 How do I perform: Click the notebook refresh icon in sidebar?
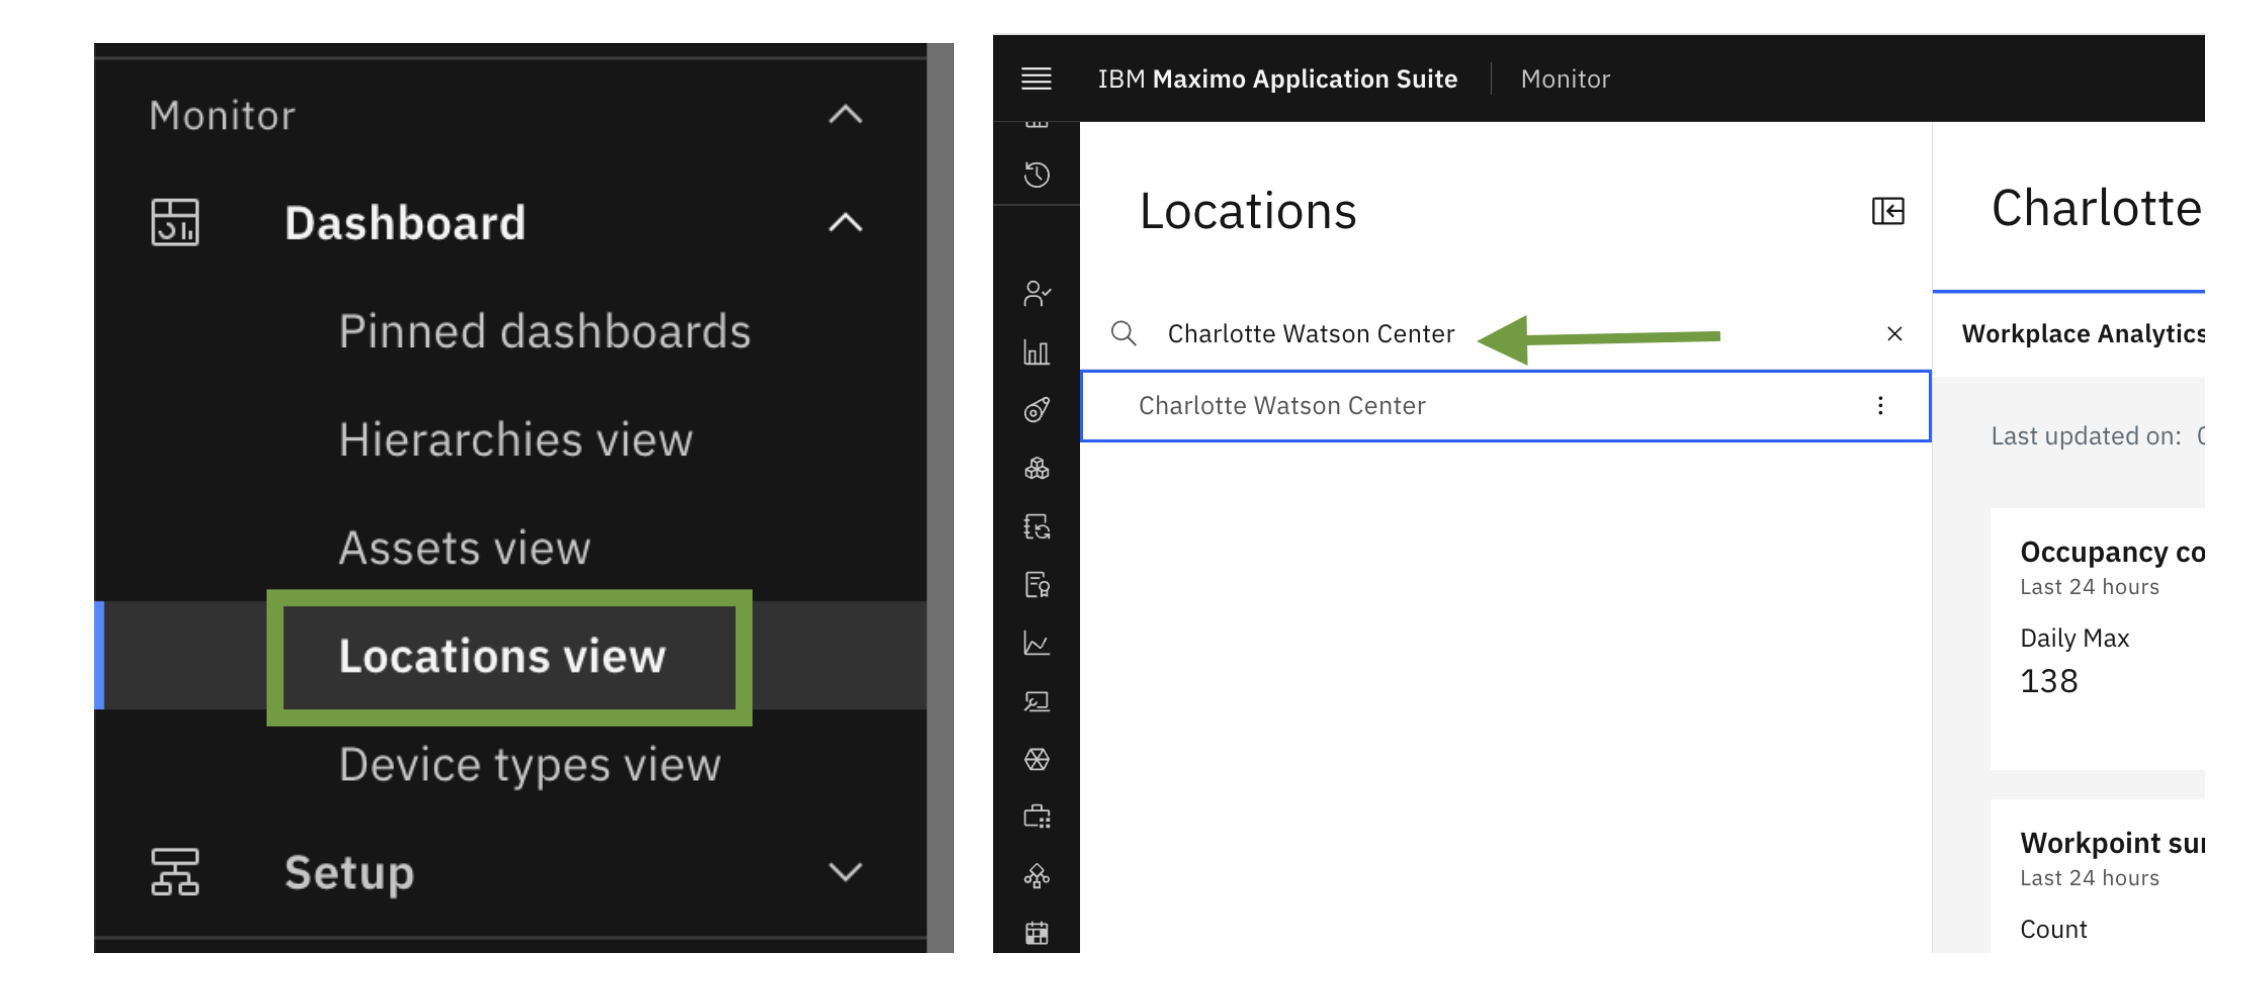[x=1037, y=527]
